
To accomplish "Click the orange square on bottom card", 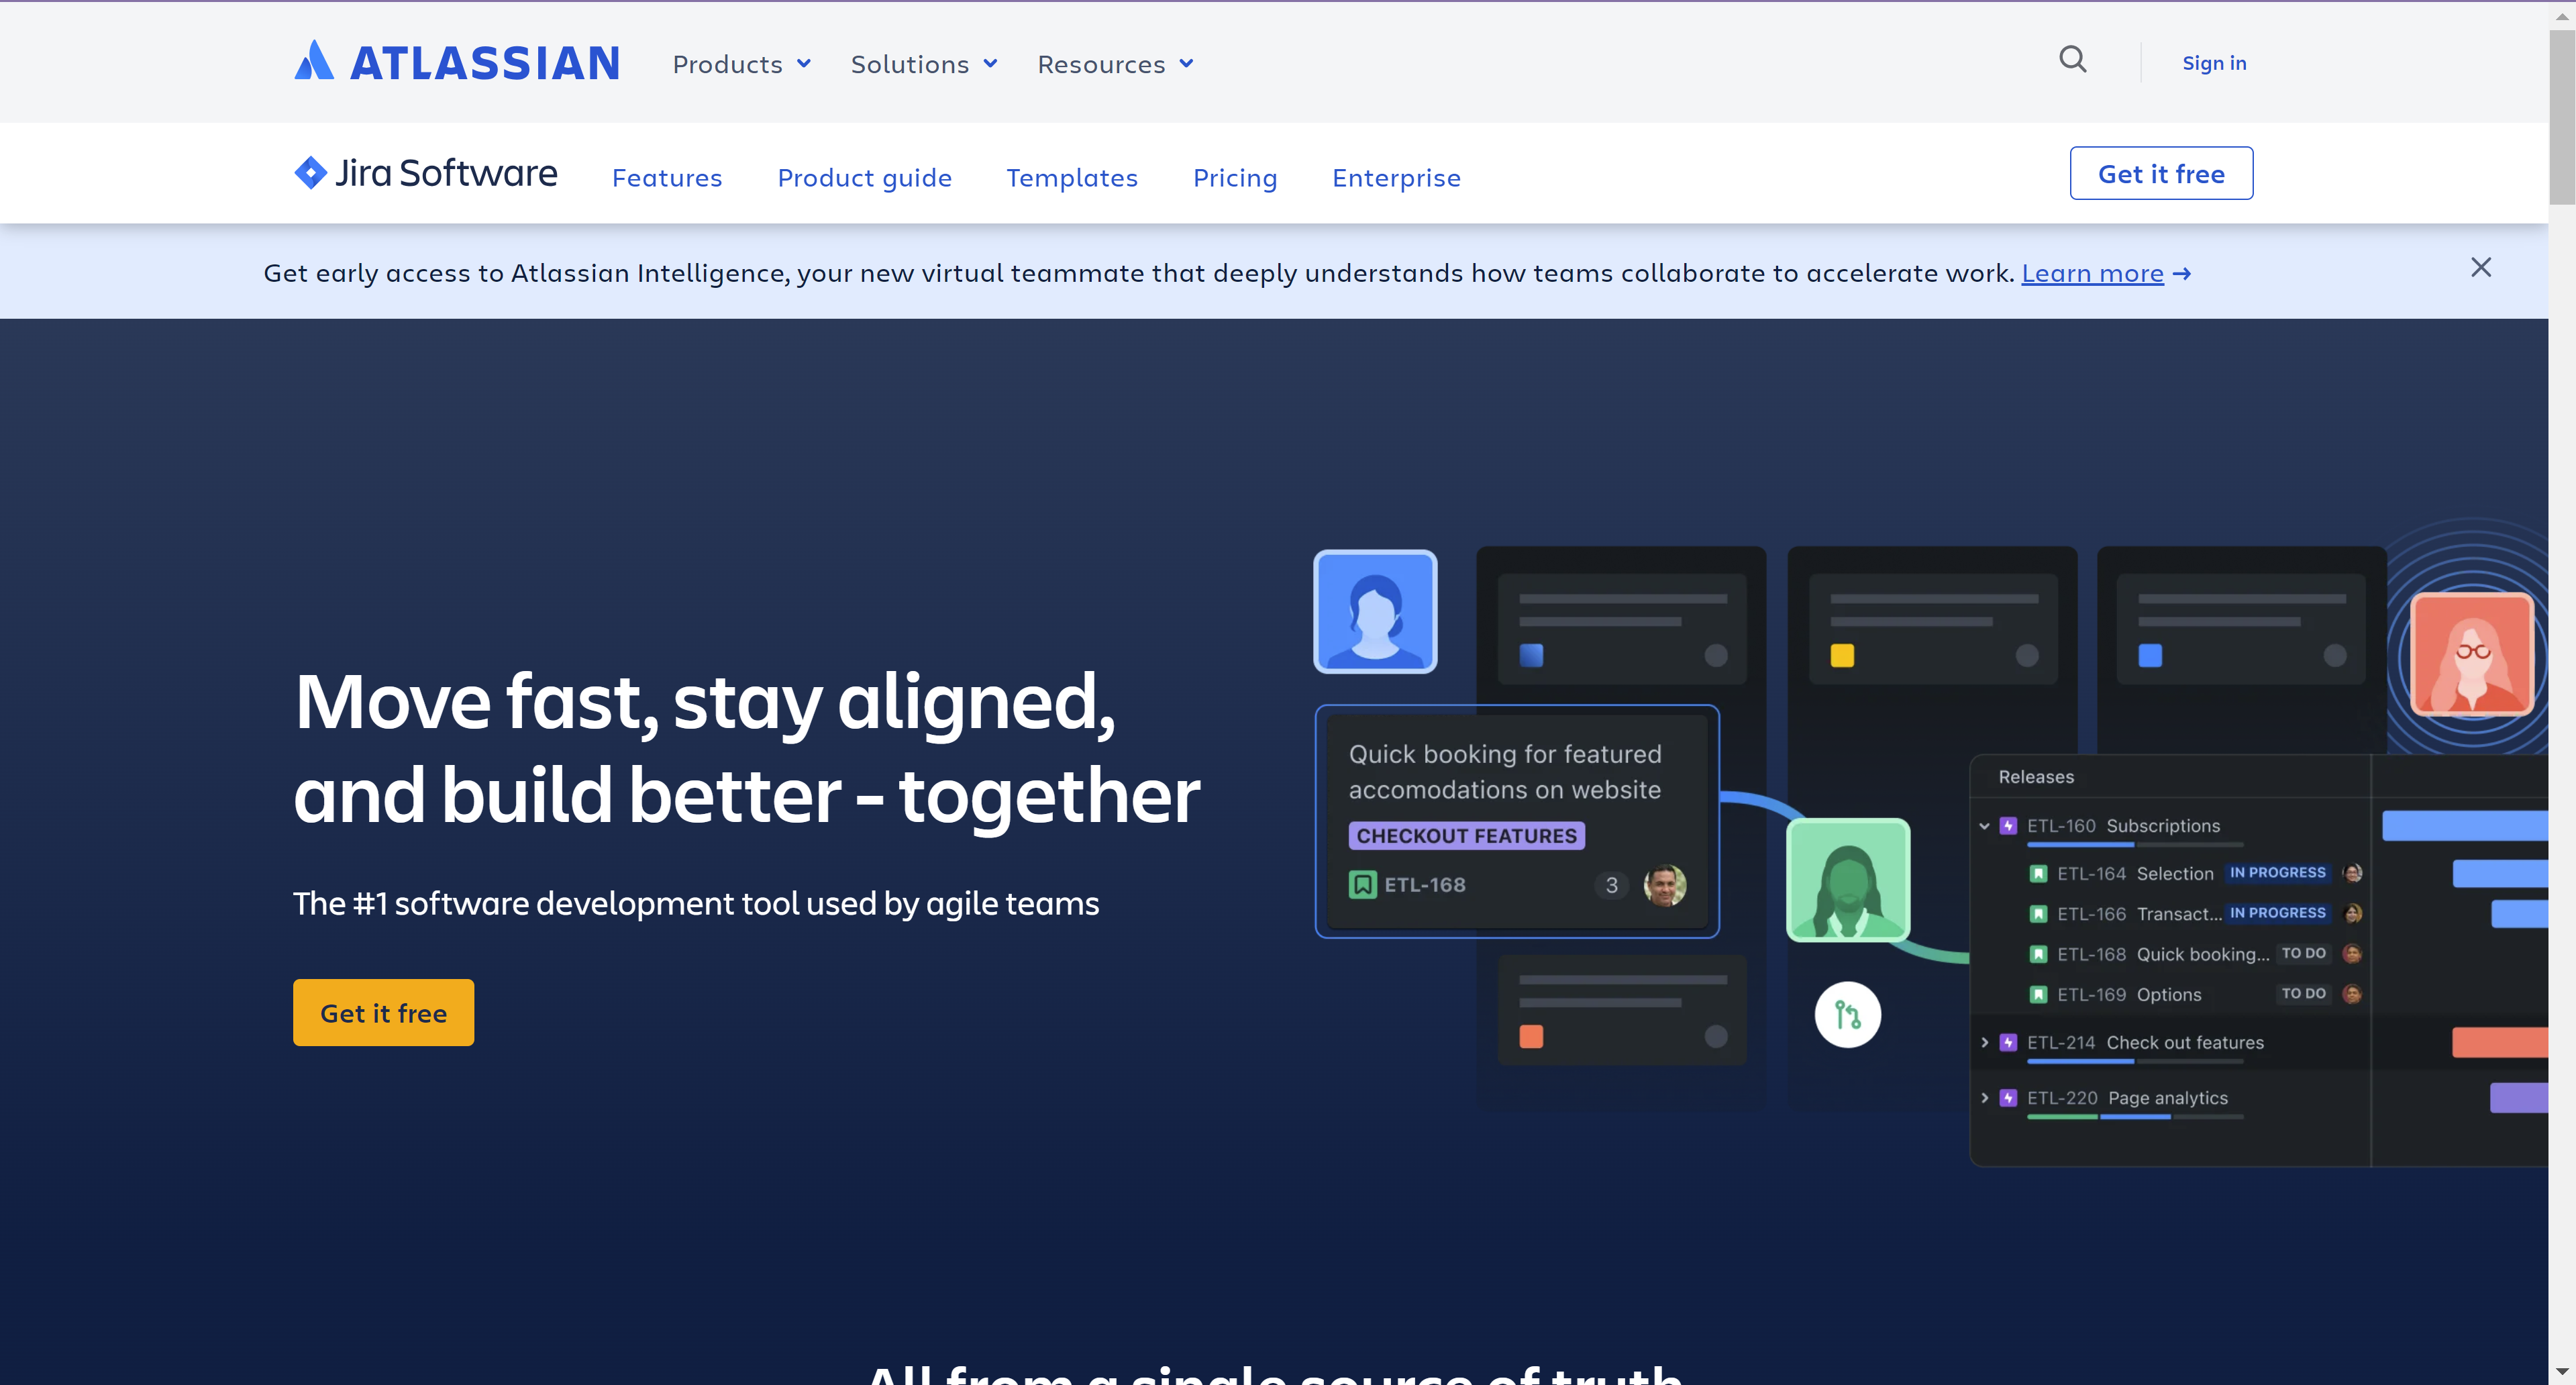I will click(1531, 1036).
